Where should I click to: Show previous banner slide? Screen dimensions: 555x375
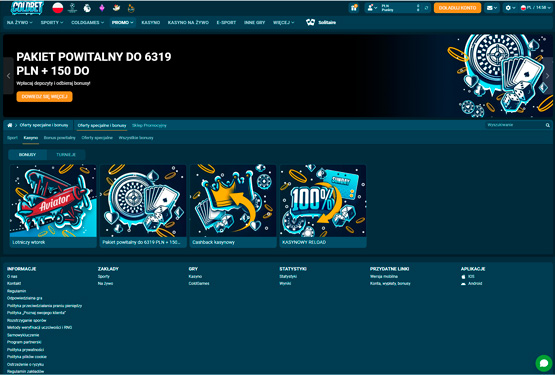(8, 76)
